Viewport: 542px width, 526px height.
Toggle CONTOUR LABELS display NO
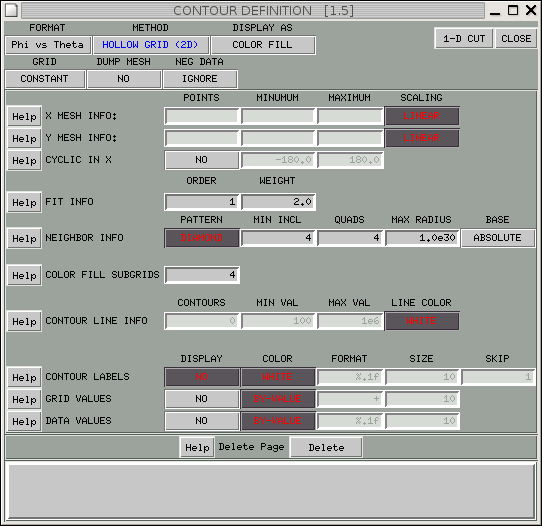(x=202, y=377)
